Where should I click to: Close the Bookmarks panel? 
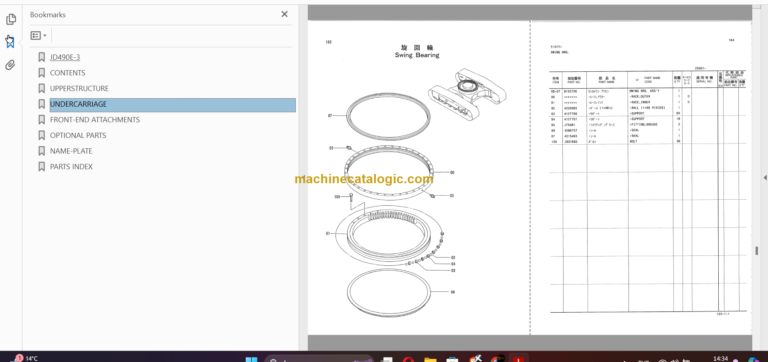(x=285, y=14)
